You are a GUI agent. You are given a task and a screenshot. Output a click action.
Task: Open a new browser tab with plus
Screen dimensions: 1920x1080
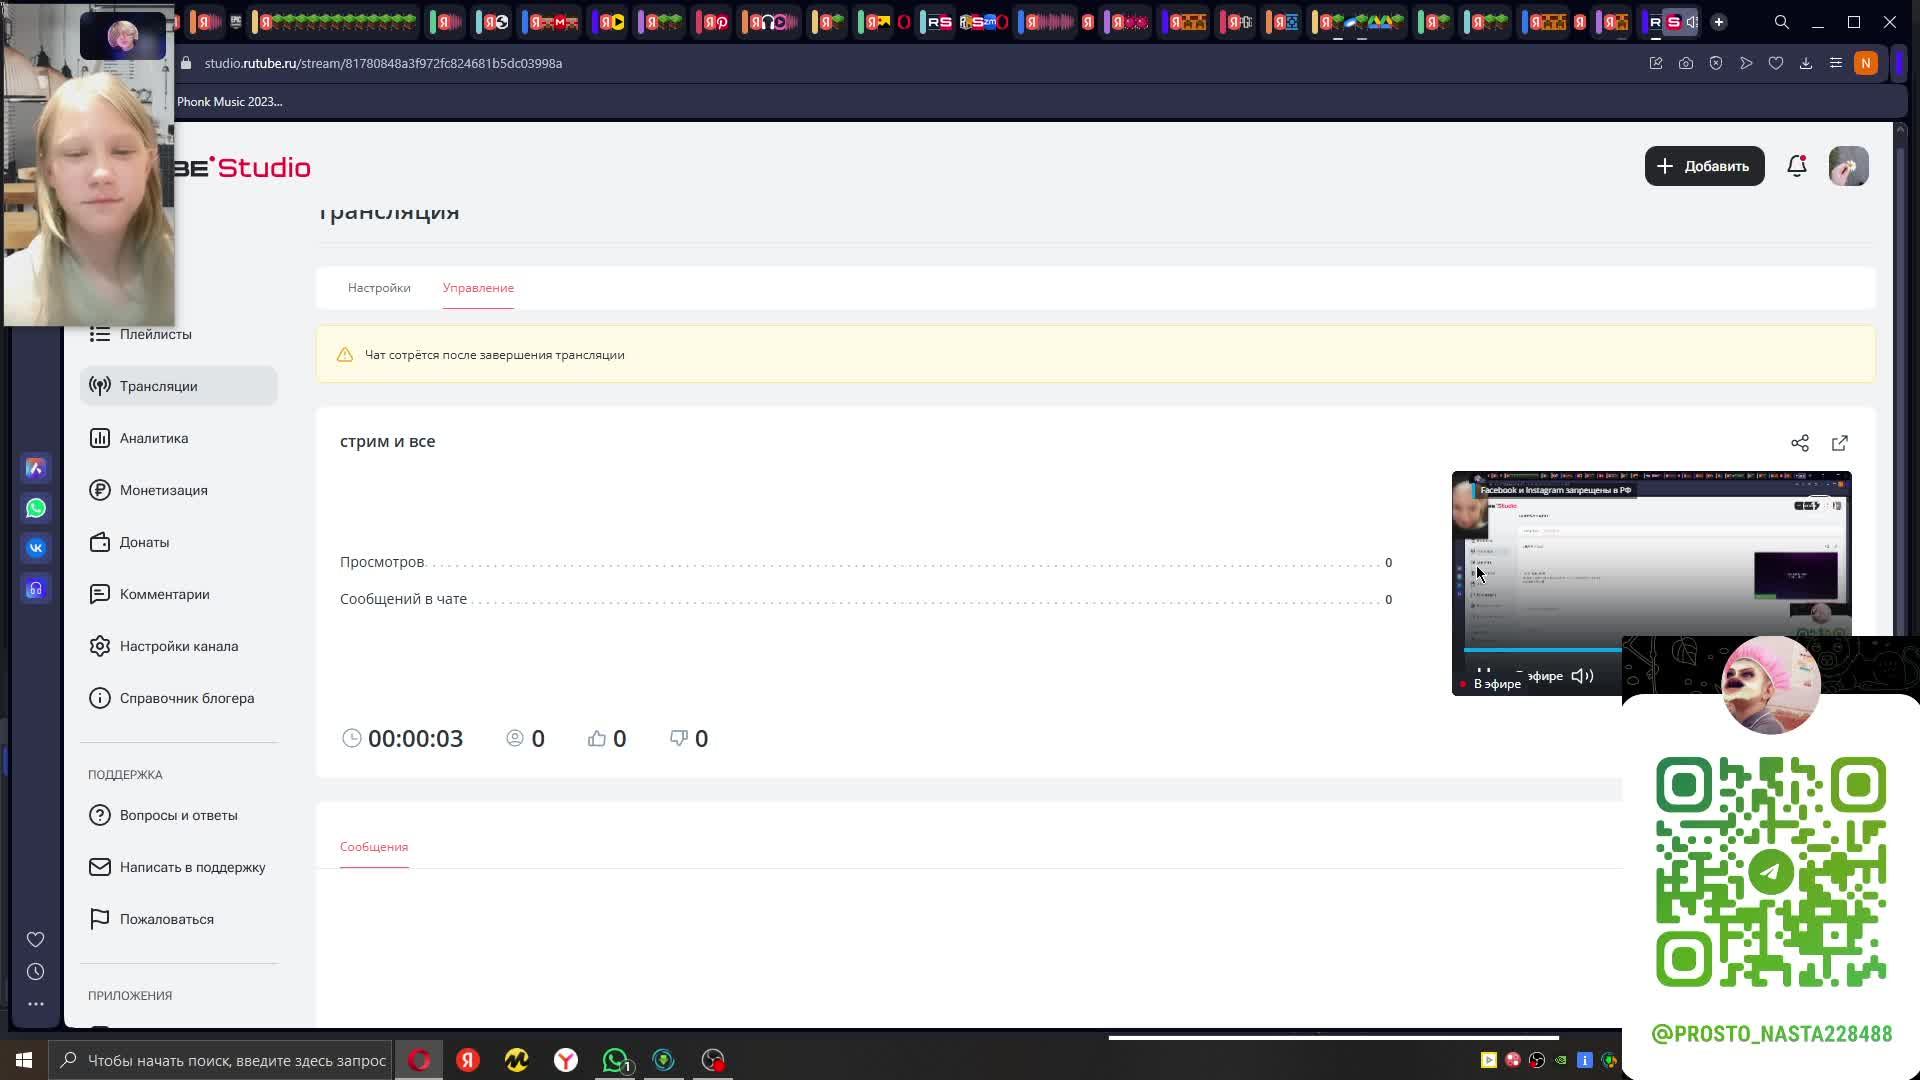1719,22
